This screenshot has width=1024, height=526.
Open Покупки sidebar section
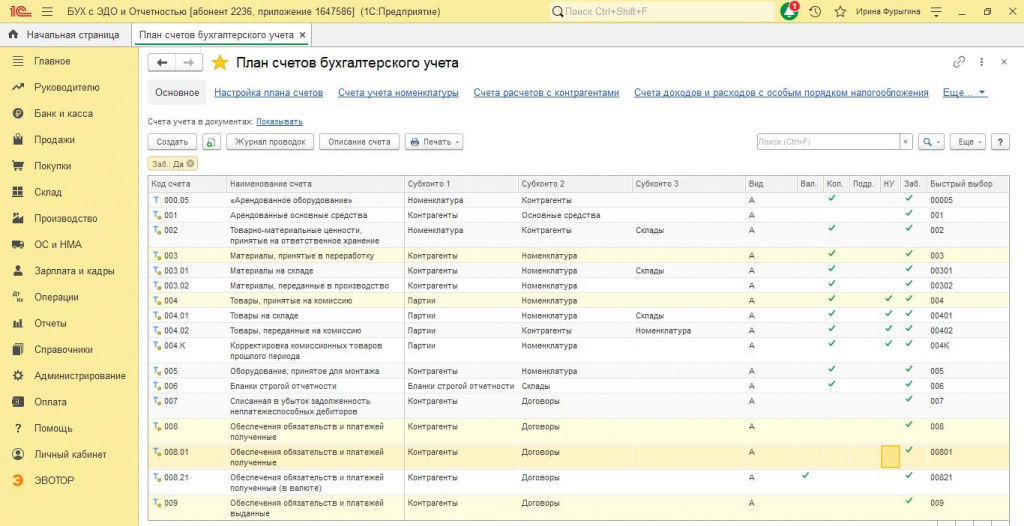click(x=52, y=166)
